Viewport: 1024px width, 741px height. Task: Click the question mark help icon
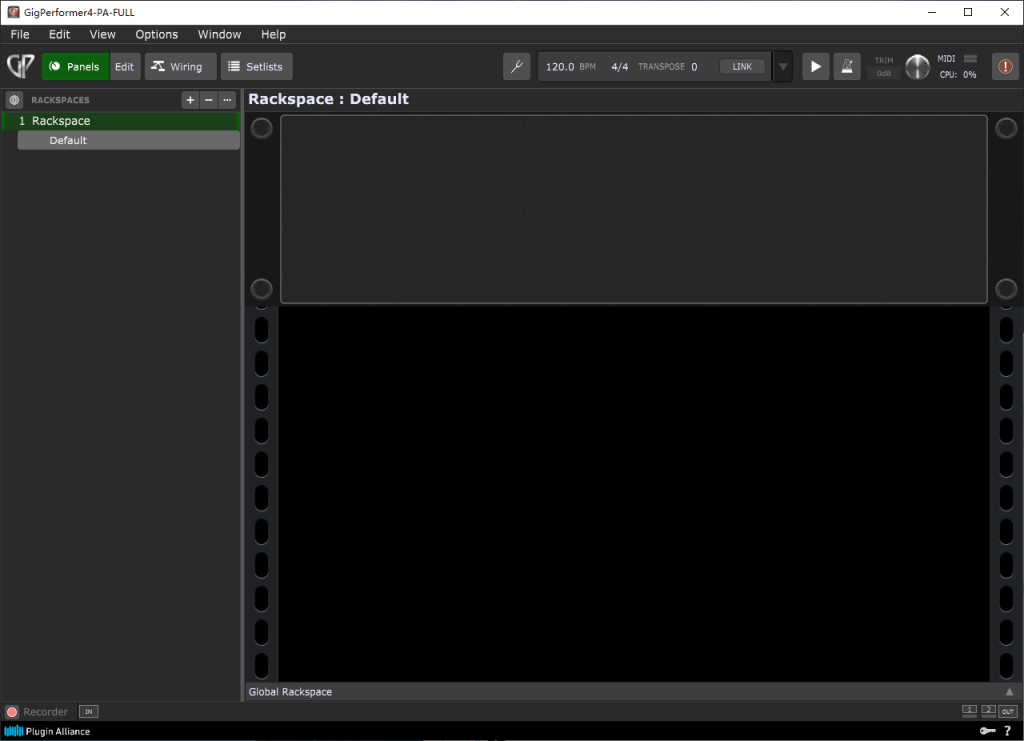(1008, 731)
